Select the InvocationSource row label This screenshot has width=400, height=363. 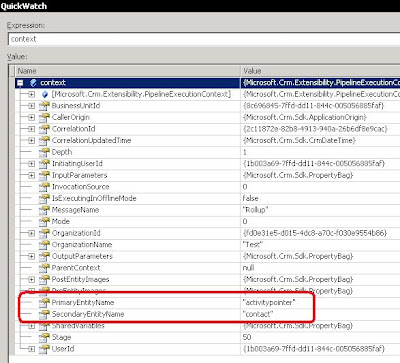pyautogui.click(x=80, y=187)
